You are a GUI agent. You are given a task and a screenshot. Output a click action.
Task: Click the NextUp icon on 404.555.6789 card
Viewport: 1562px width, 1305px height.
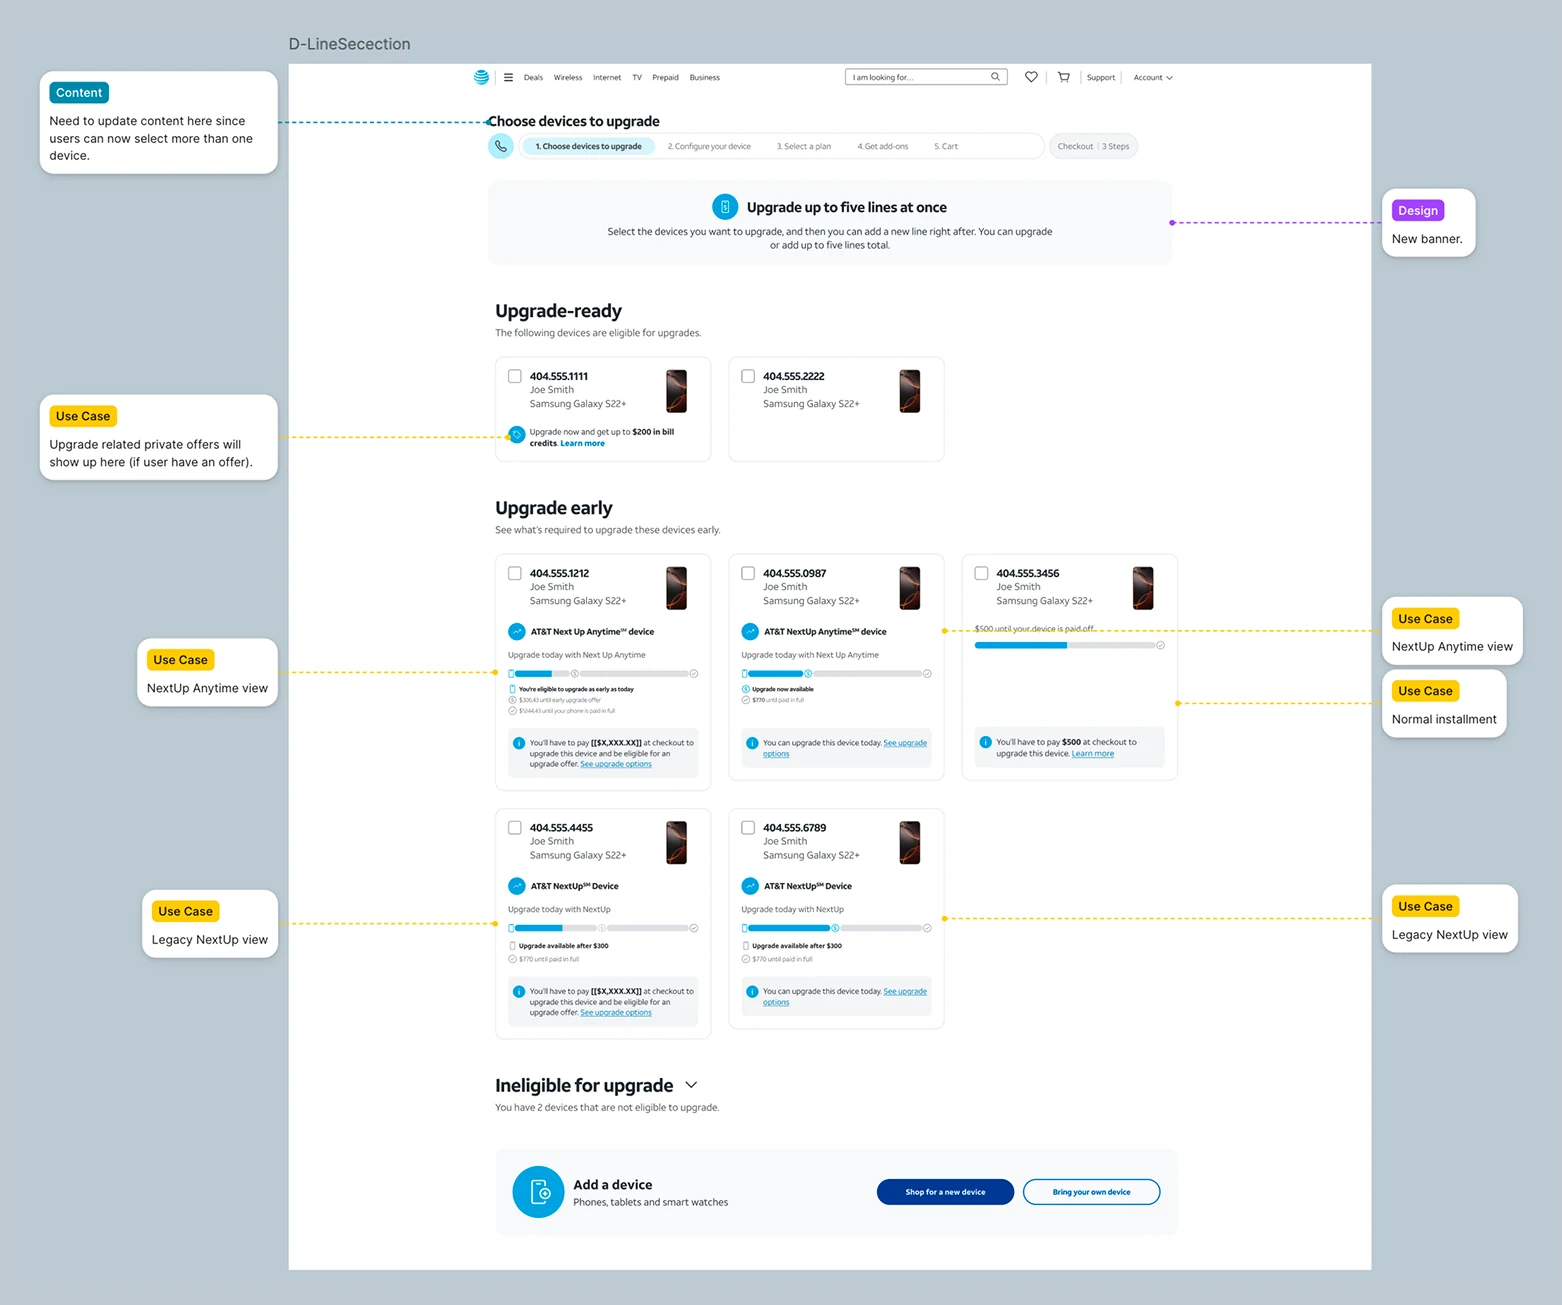(750, 886)
